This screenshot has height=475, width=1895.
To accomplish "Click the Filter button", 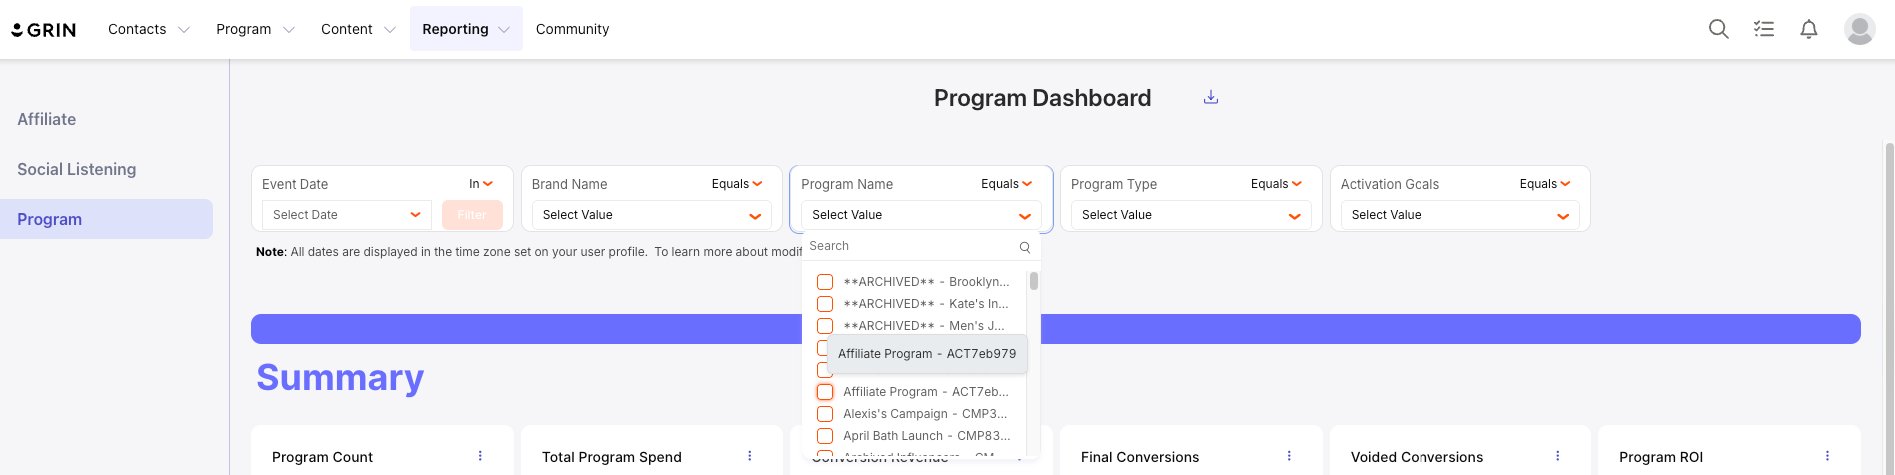I will point(472,215).
